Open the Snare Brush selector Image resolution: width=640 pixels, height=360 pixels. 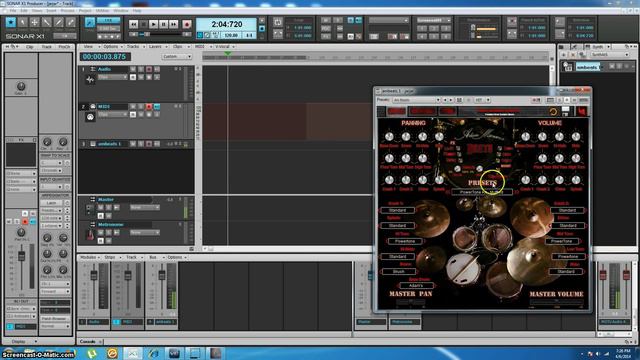click(x=398, y=271)
